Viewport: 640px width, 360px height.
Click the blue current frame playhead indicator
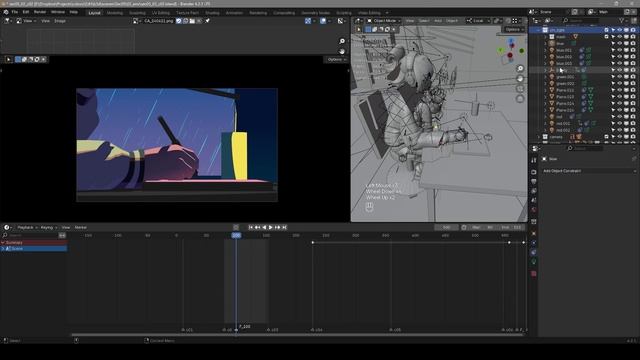(x=236, y=236)
